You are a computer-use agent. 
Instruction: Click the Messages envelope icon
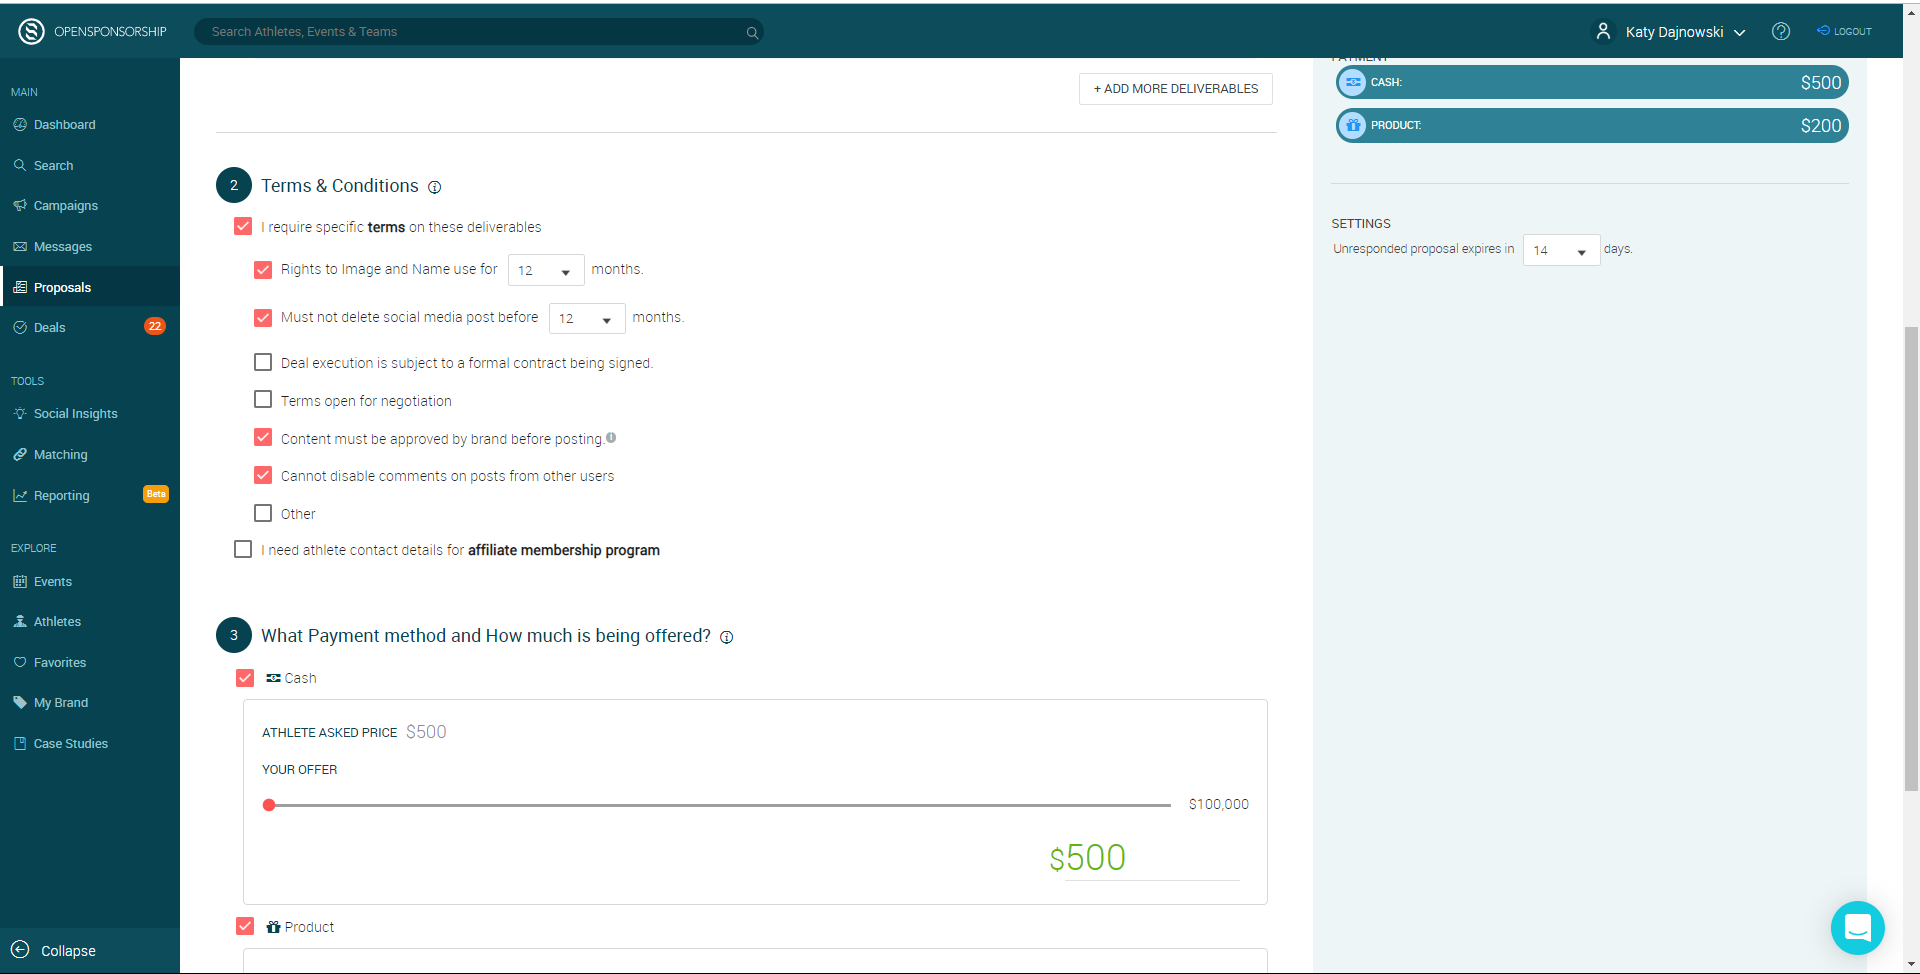click(x=20, y=246)
